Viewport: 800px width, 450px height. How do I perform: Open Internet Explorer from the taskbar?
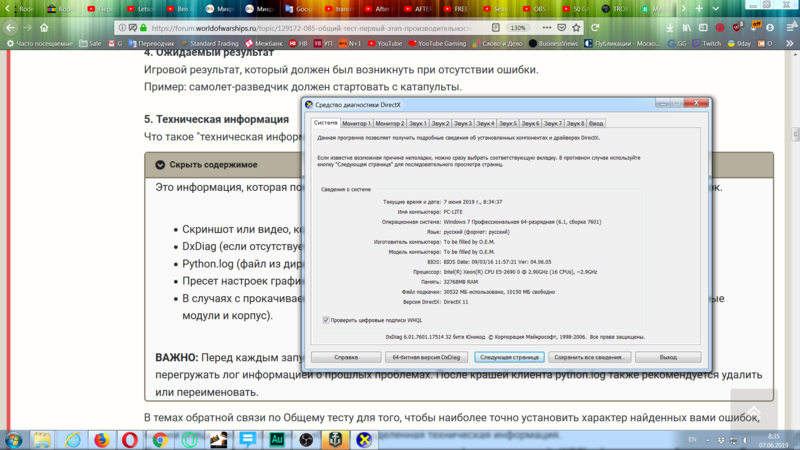[73, 439]
